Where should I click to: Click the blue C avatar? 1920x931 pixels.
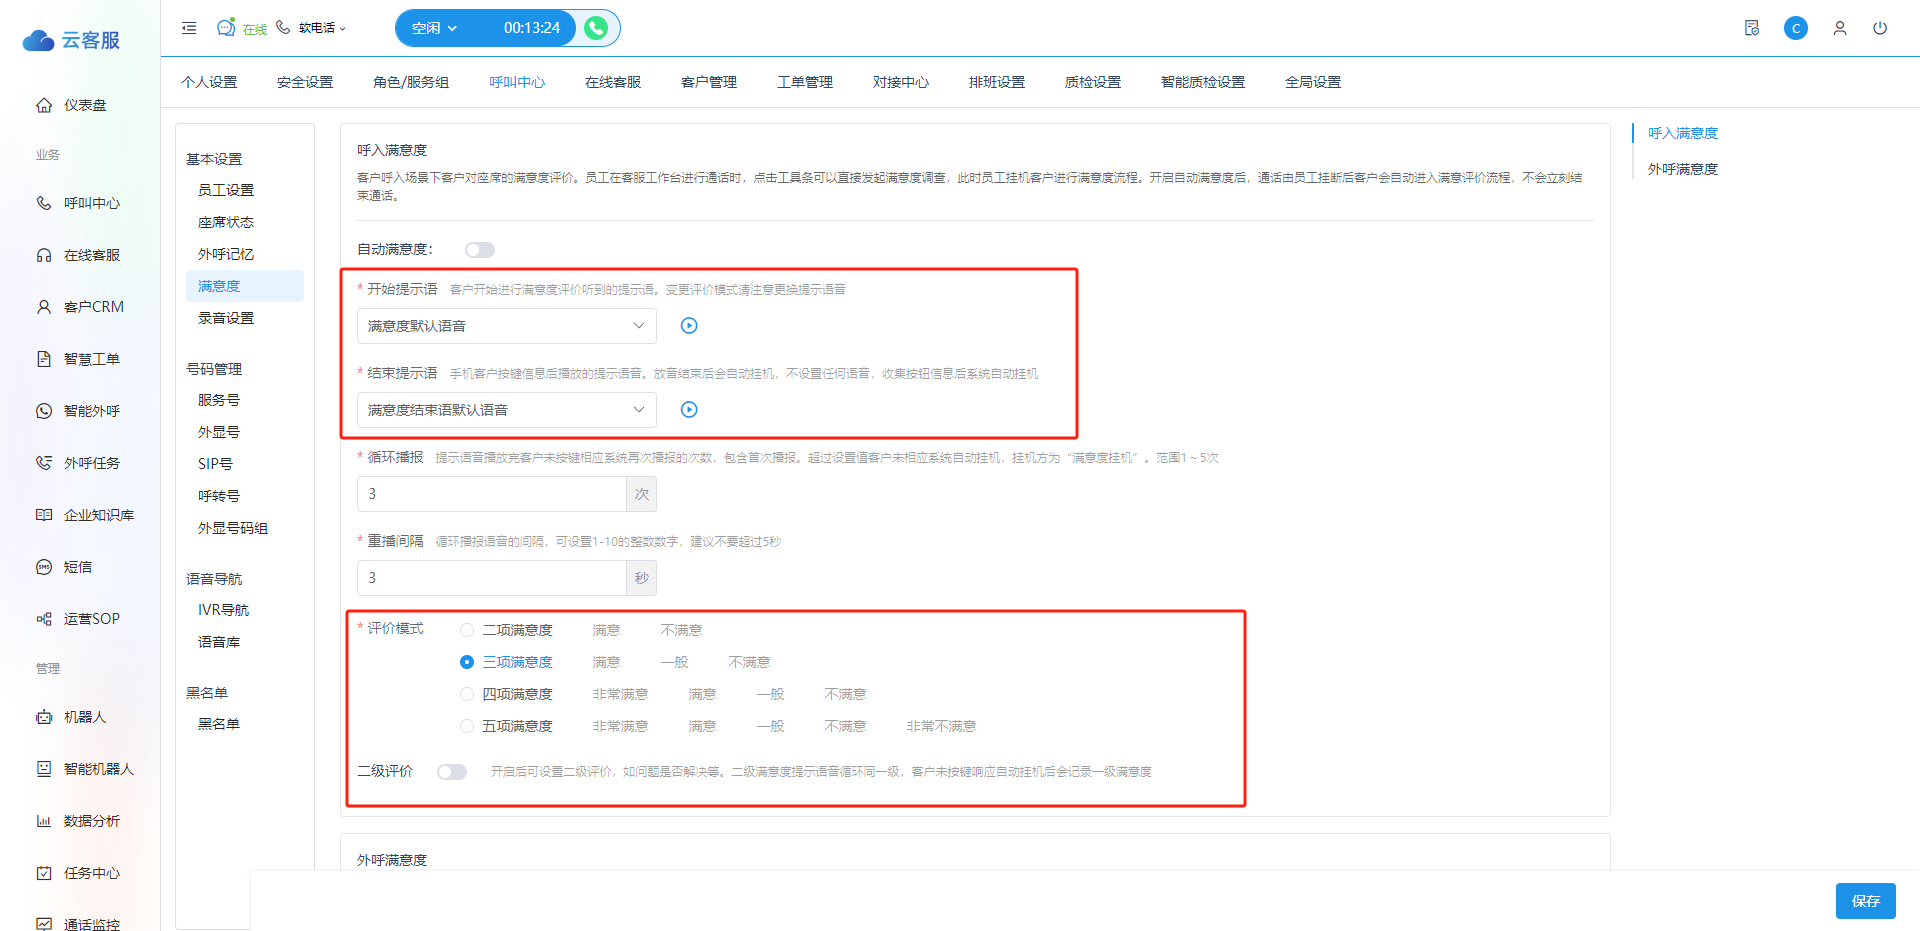(1796, 28)
